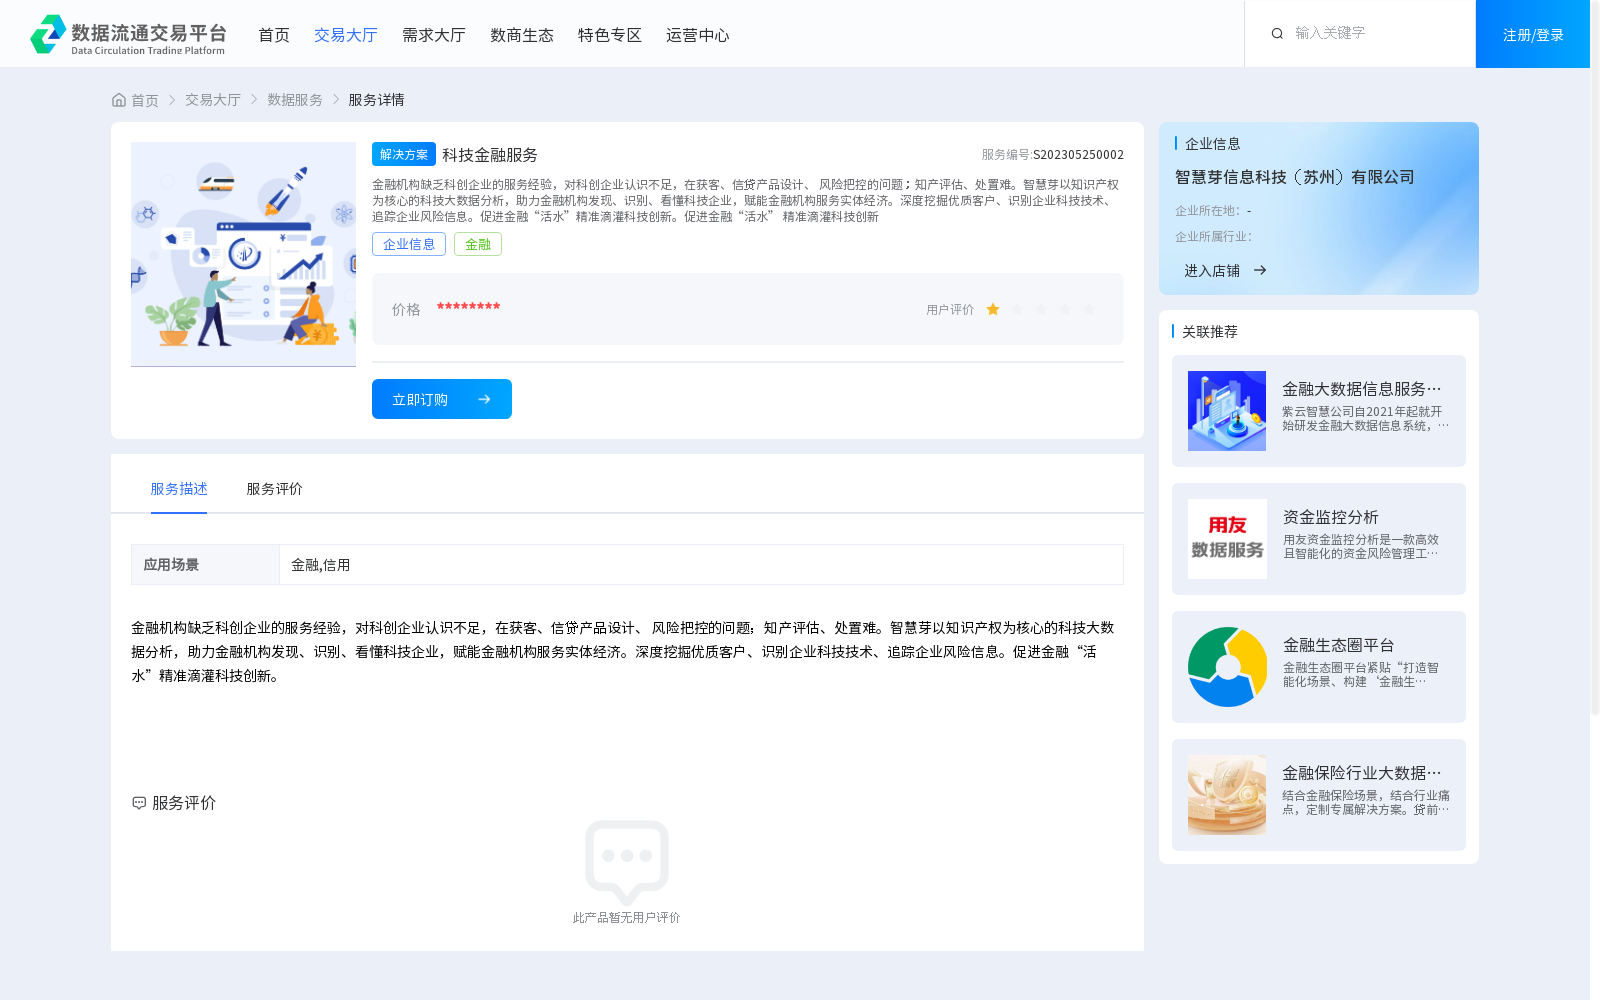Click the 金融保险行业大数据 title
1600x1000 pixels.
click(1362, 773)
